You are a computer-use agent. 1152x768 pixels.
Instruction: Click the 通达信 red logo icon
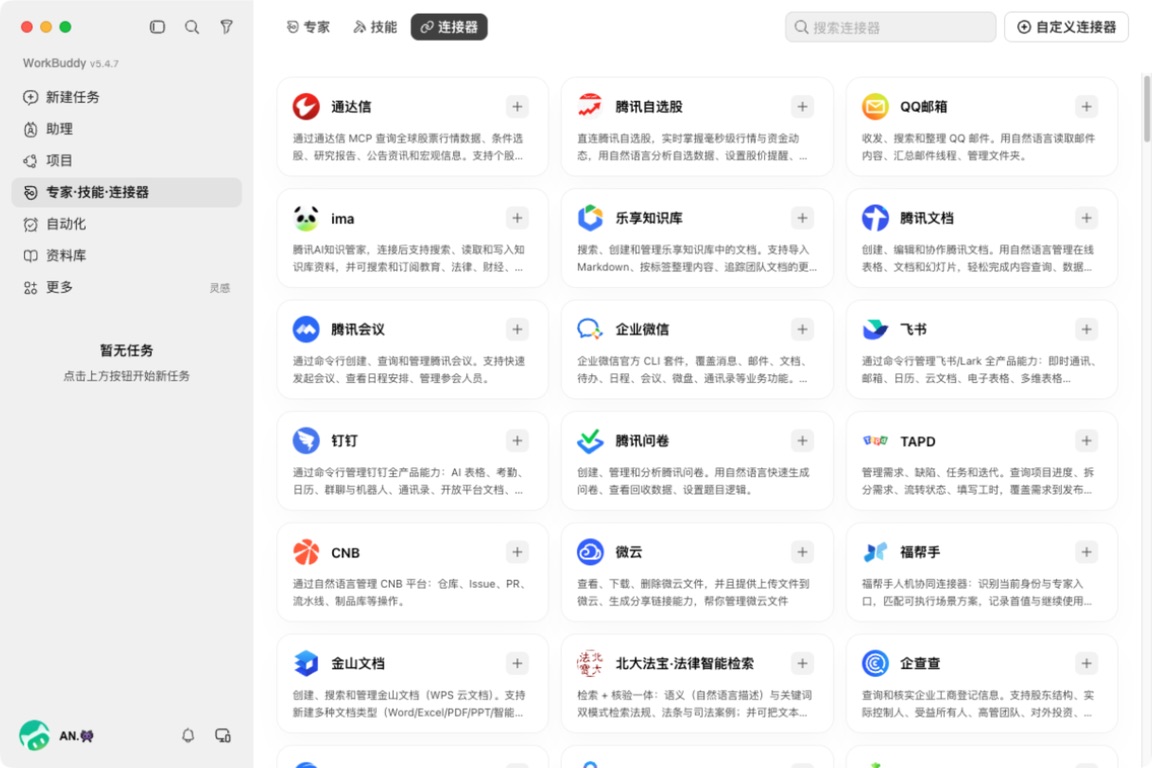tap(306, 107)
